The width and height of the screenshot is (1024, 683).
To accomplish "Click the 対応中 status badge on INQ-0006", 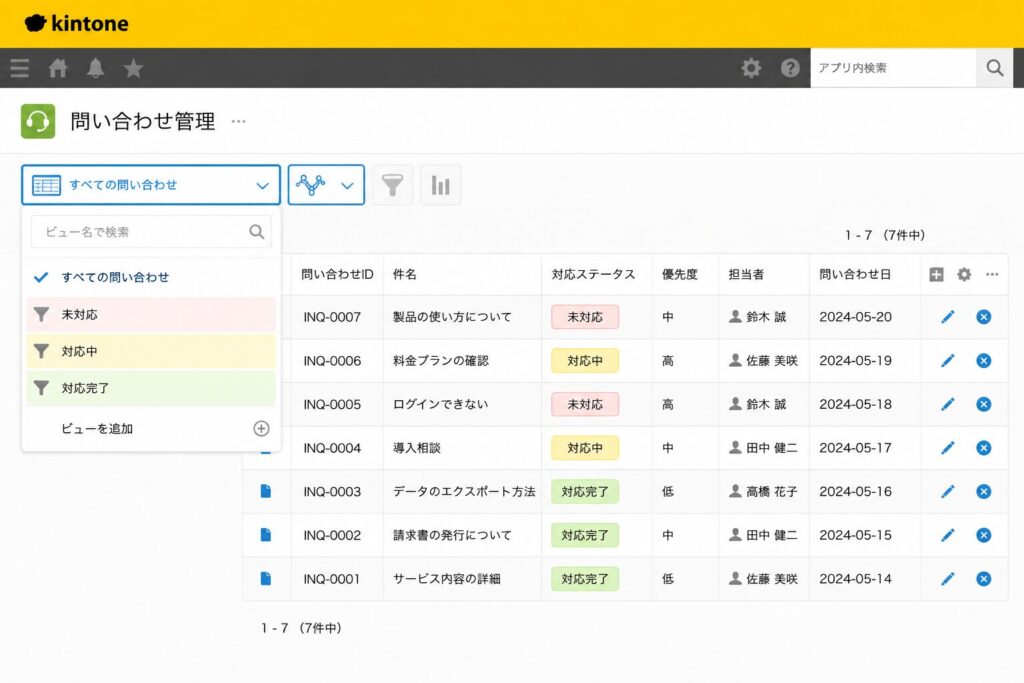I will coord(584,360).
